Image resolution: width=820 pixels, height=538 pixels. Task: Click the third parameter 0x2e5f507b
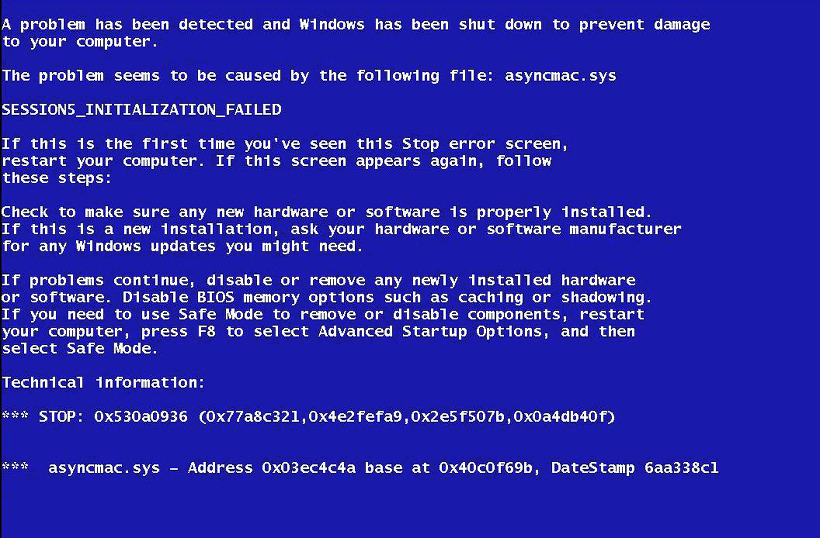[x=458, y=417]
